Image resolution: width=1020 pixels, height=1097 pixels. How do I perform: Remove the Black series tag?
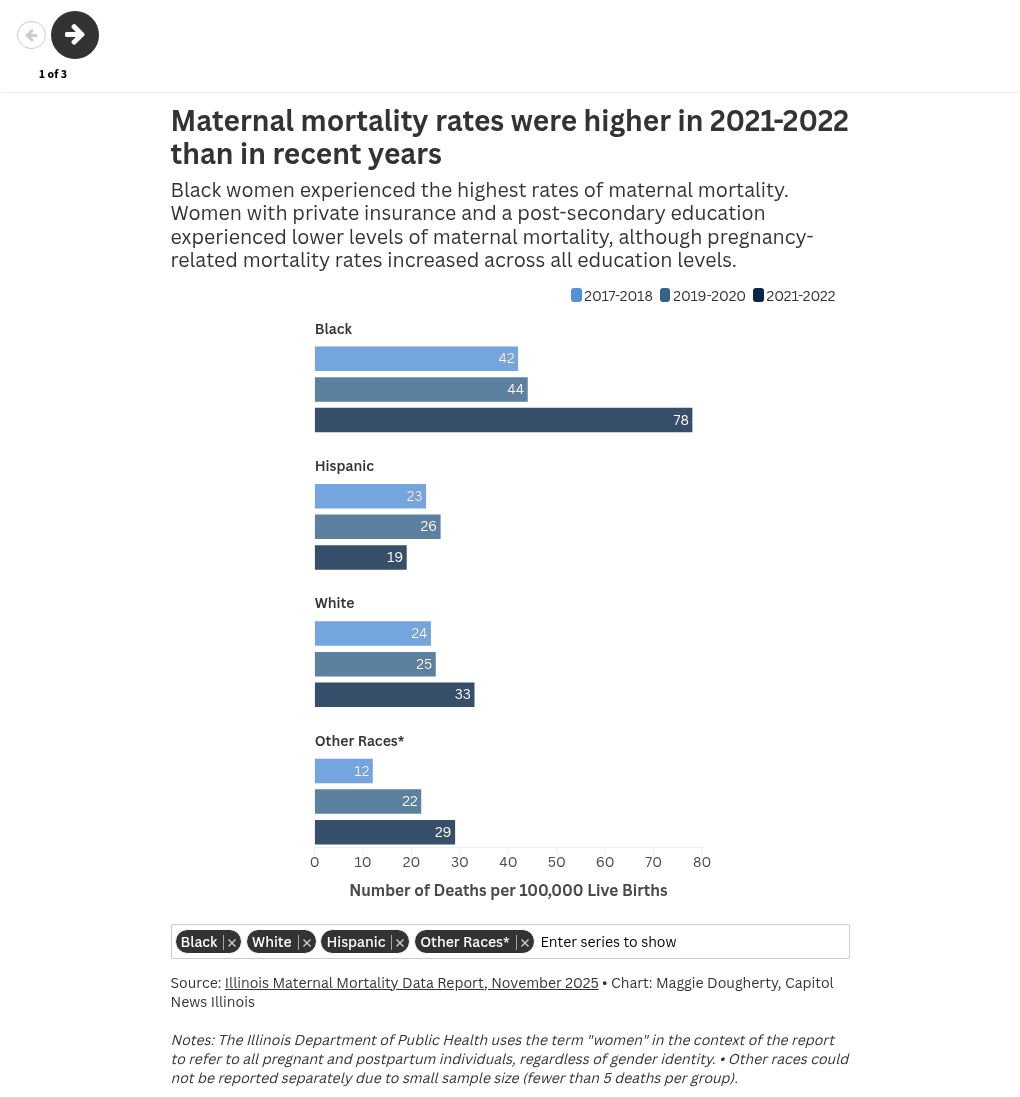pos(232,943)
